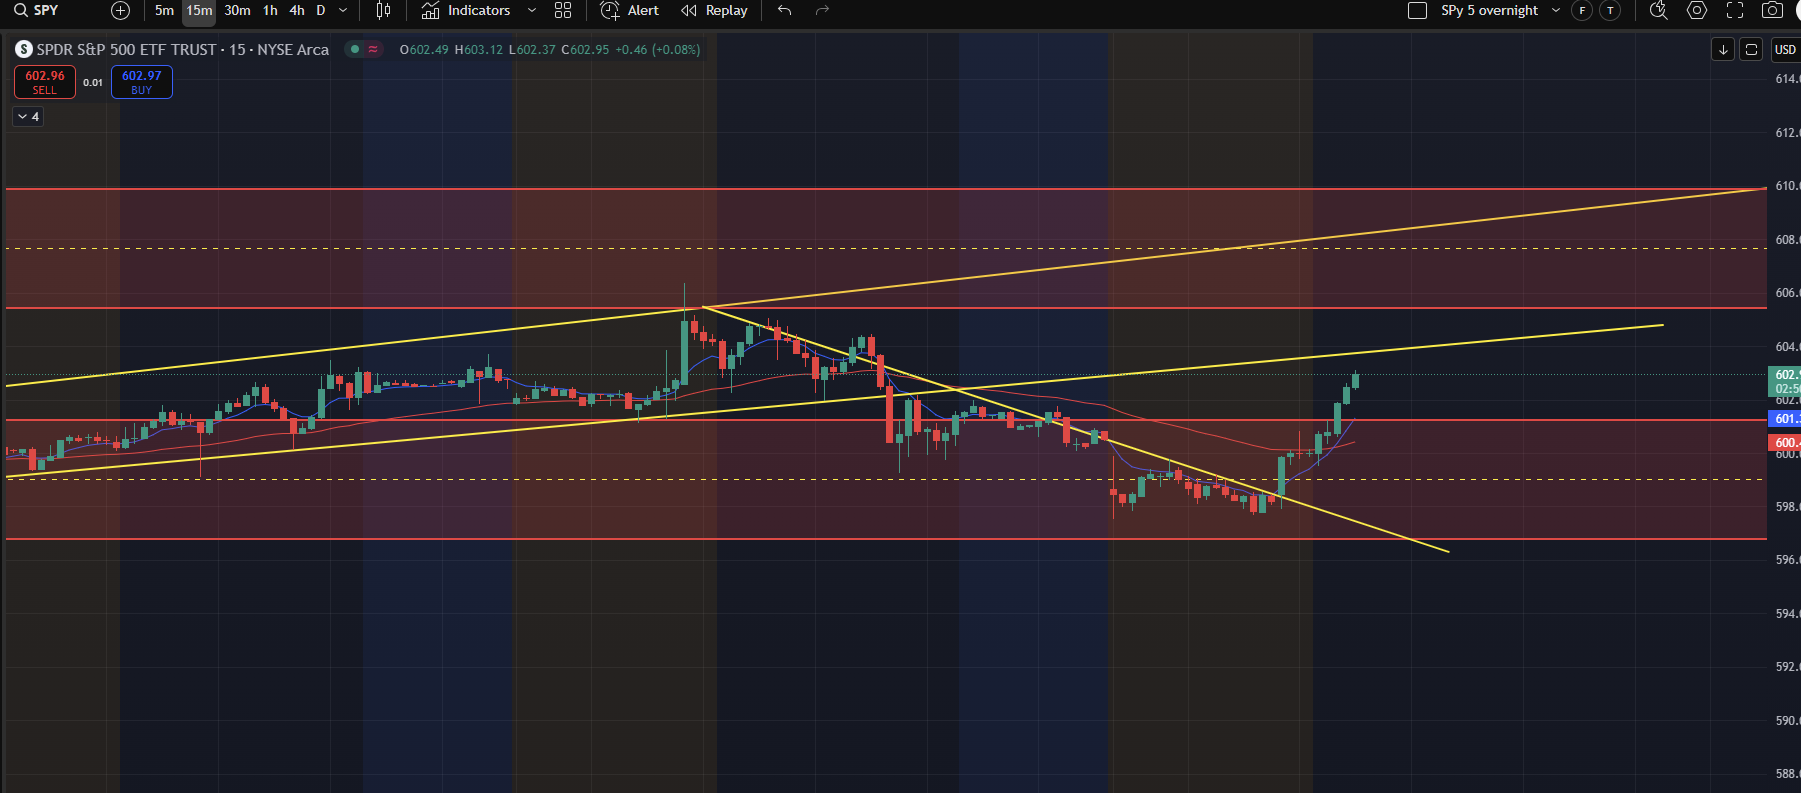Click the maximize pane icon beside USD
This screenshot has height=793, width=1801.
[x=1751, y=49]
